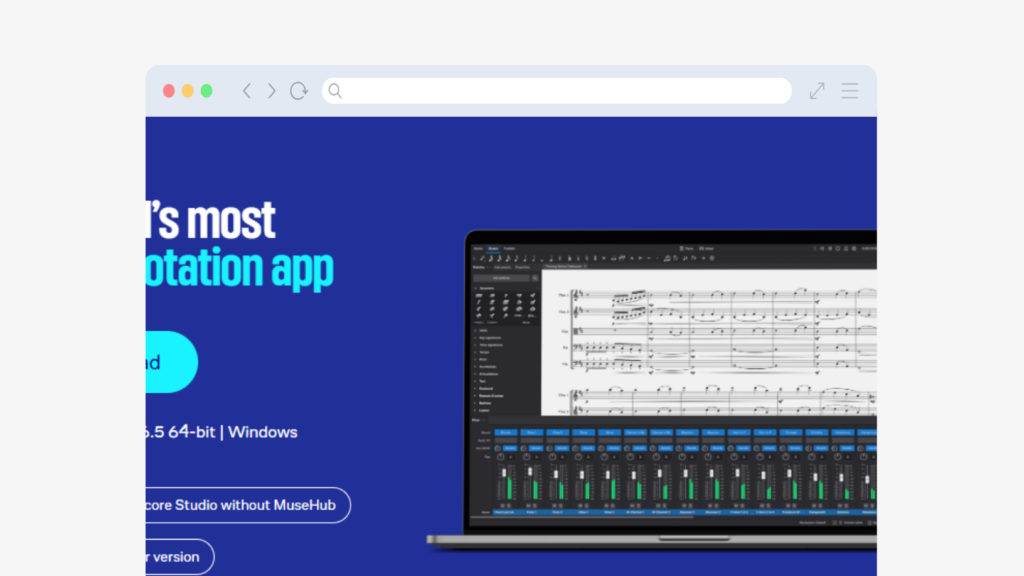Click the green window button in browser
Image resolution: width=1024 pixels, height=576 pixels.
click(x=206, y=91)
